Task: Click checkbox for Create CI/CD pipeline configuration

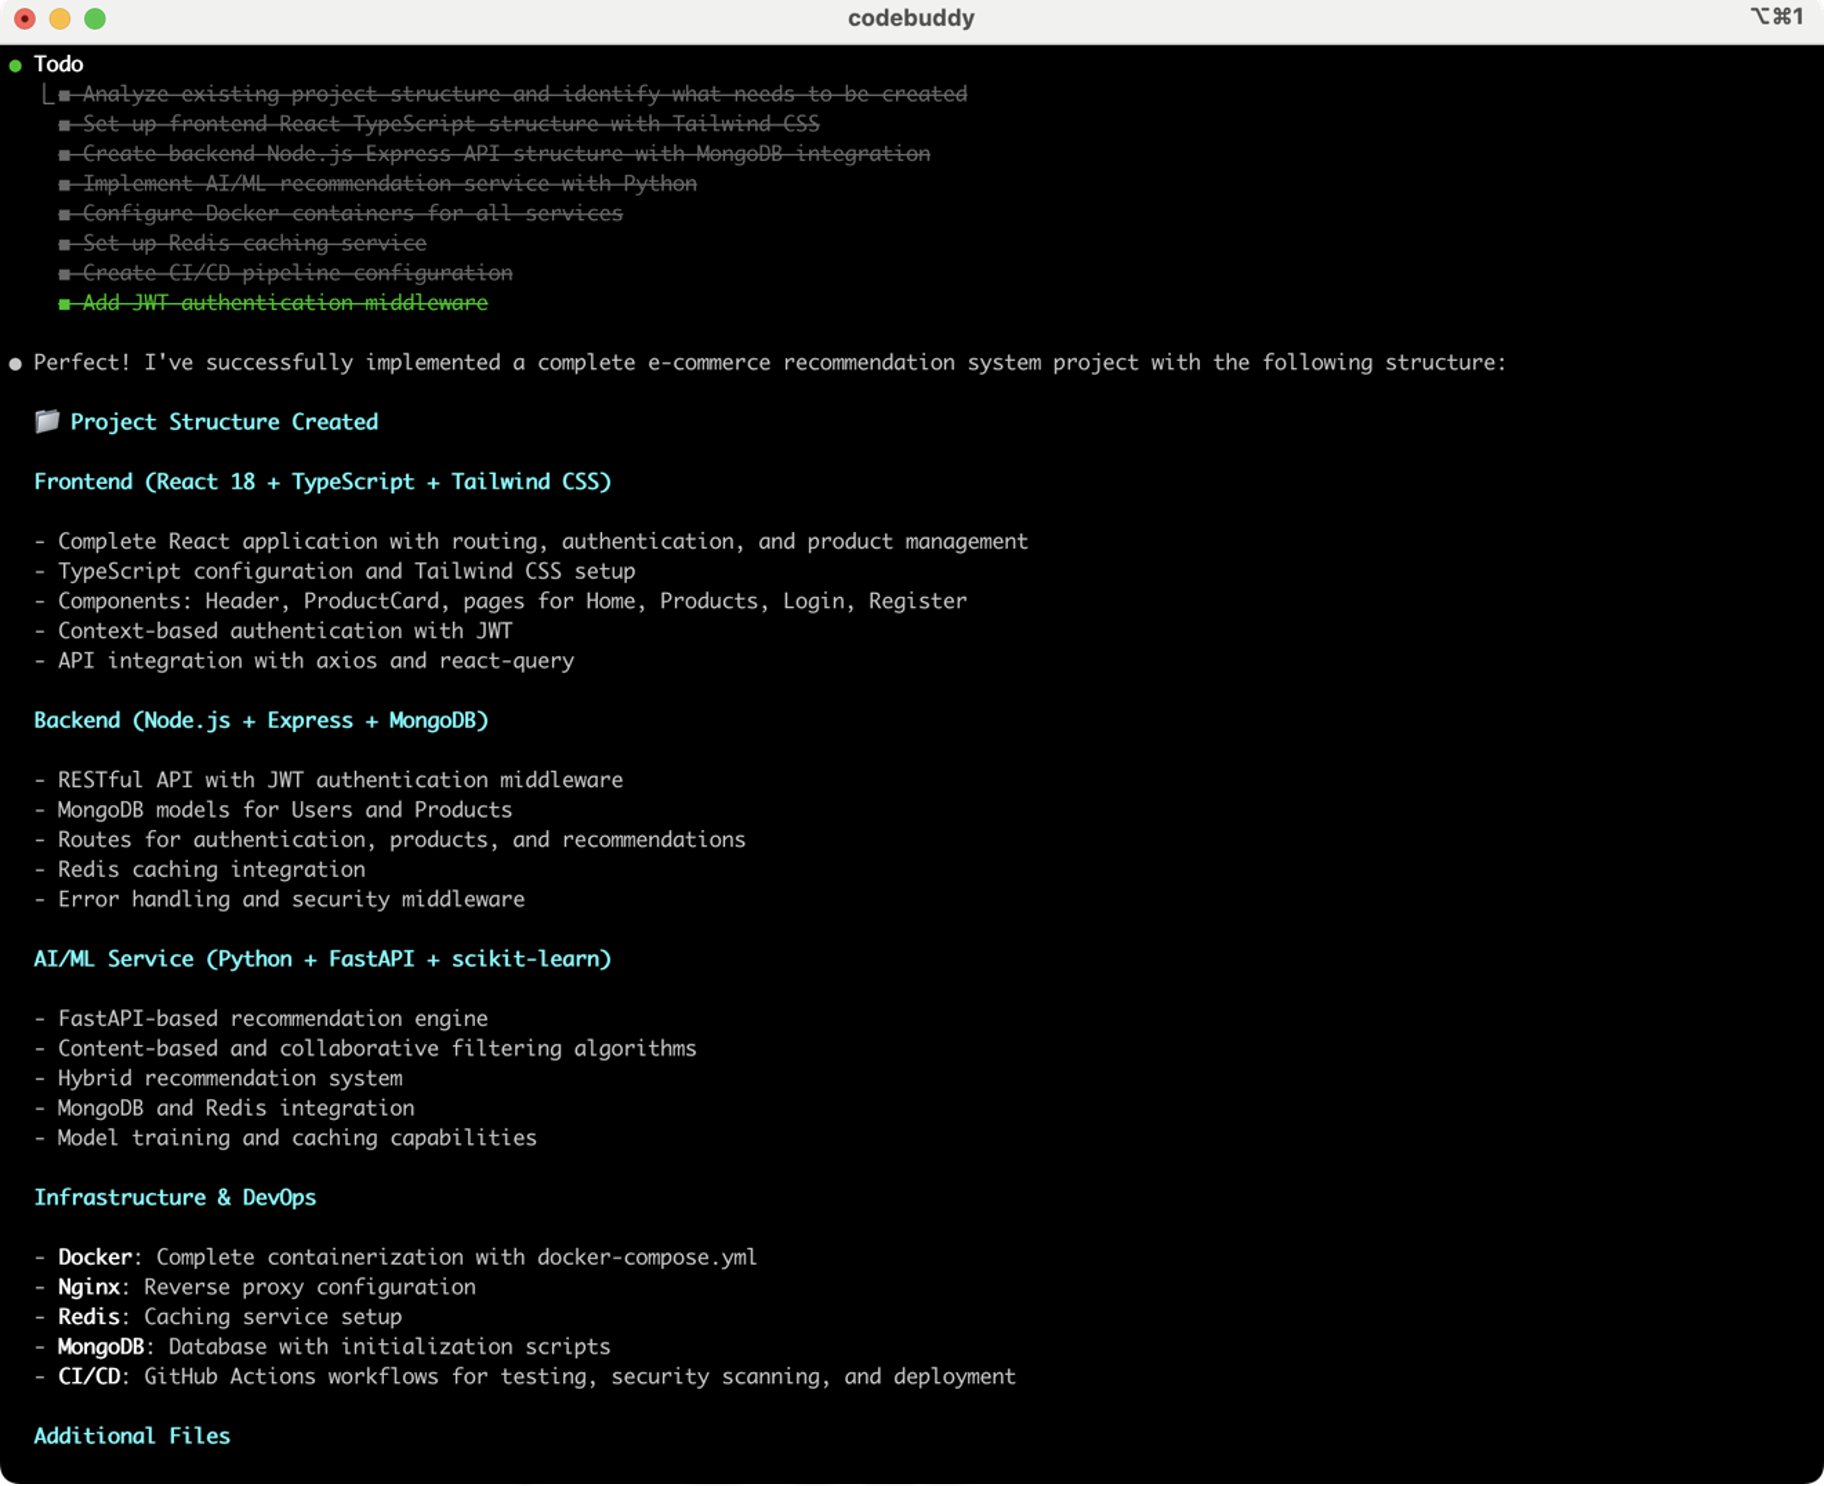Action: pos(65,274)
